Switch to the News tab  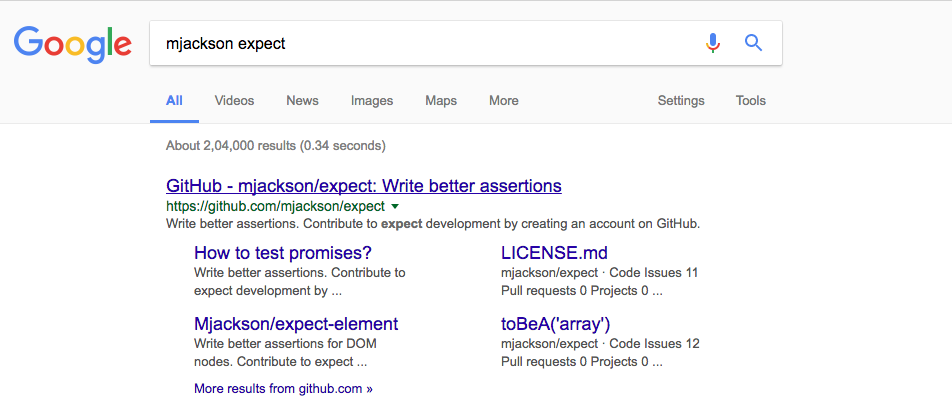302,101
